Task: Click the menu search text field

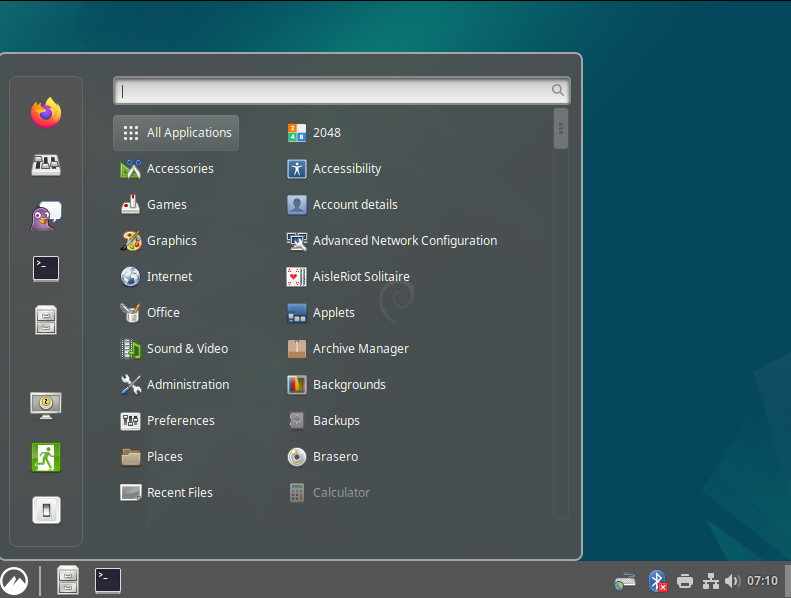Action: click(342, 91)
